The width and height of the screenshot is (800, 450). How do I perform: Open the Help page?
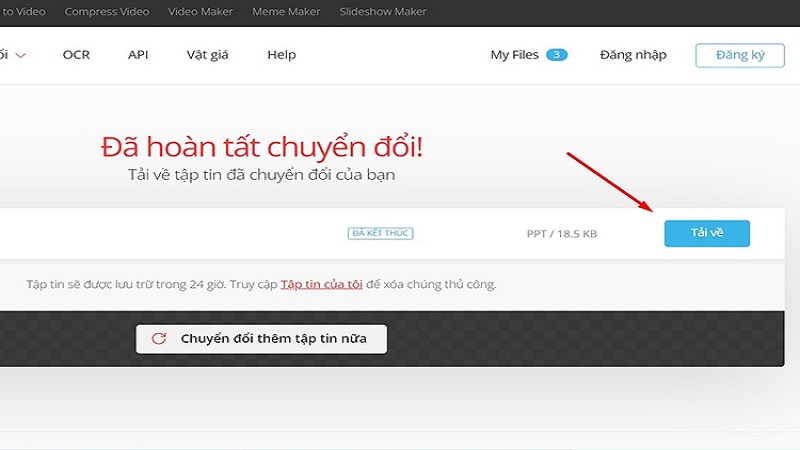[281, 55]
